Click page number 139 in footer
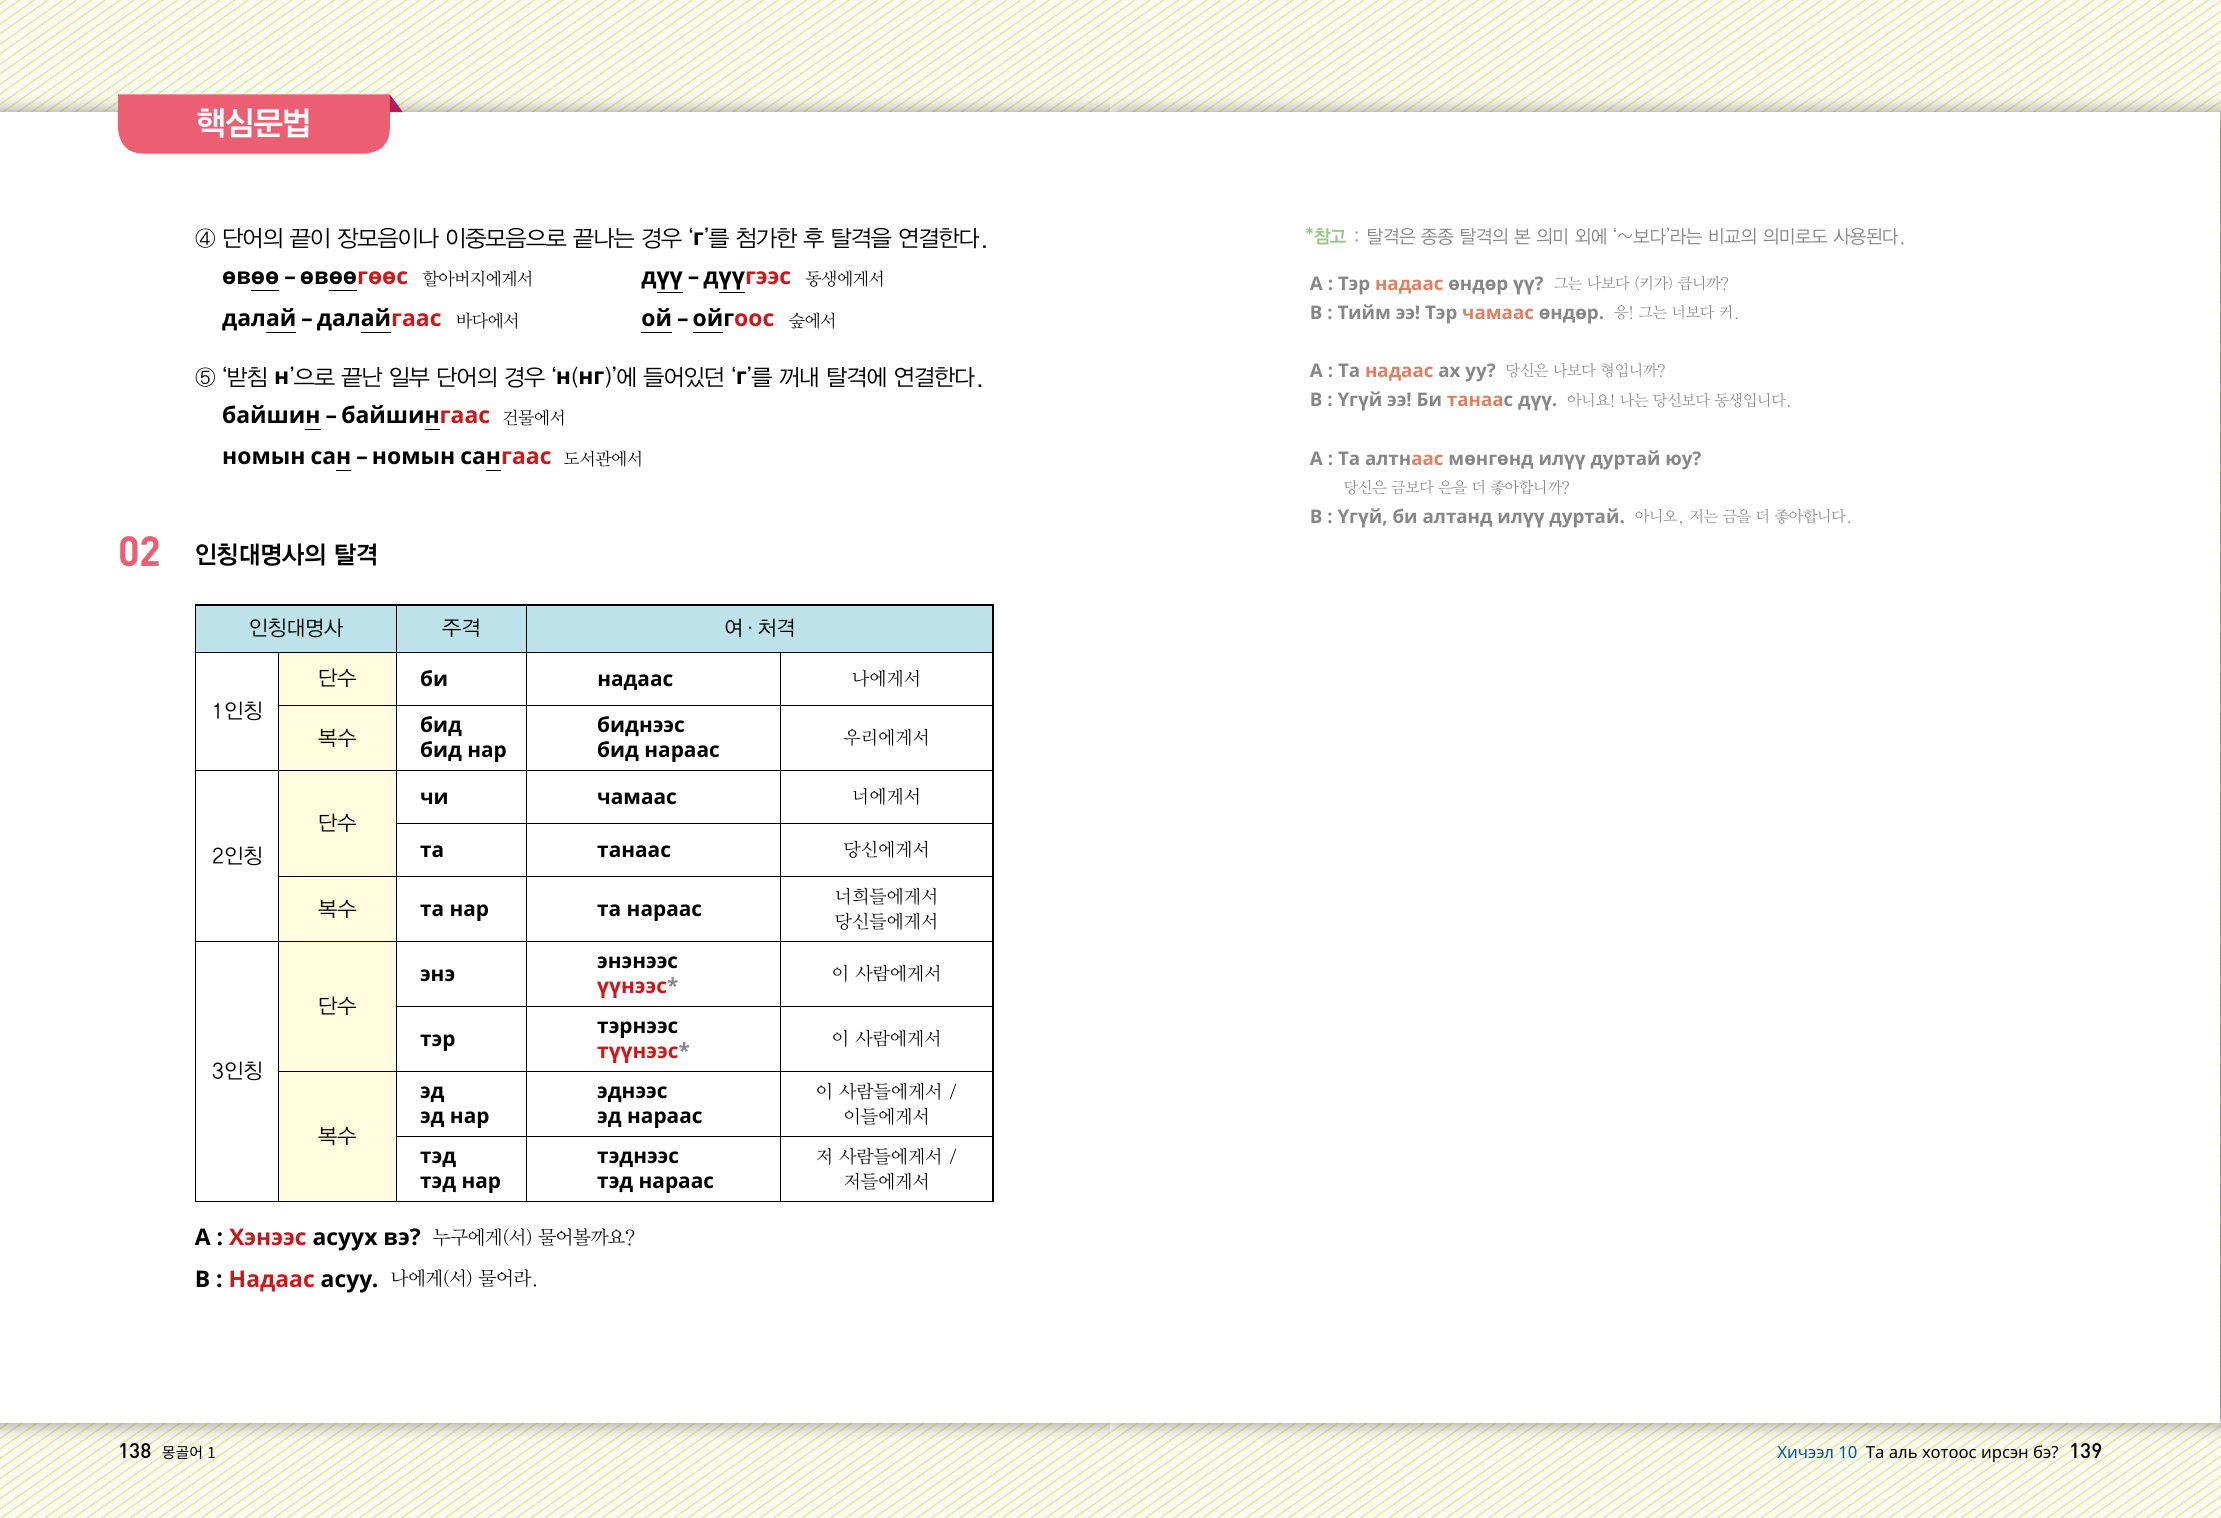The height and width of the screenshot is (1518, 2221). point(2085,1451)
